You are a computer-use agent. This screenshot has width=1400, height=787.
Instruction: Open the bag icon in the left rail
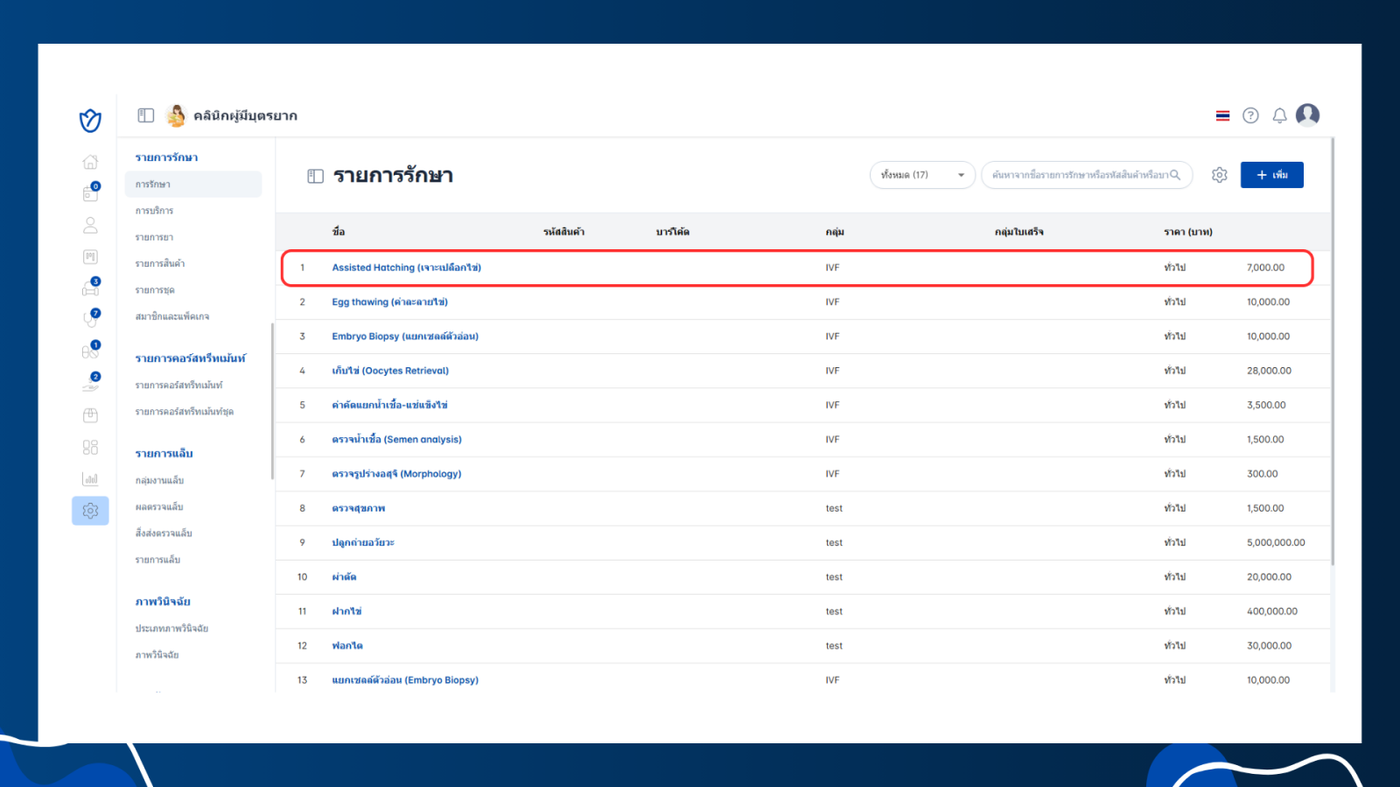90,415
